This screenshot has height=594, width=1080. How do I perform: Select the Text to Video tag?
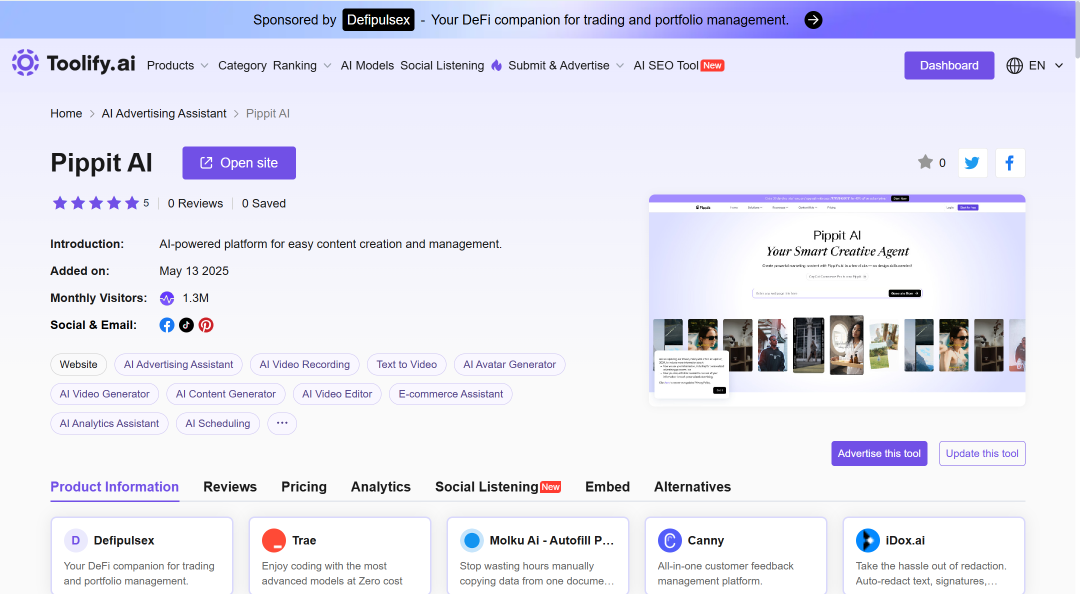pos(406,365)
